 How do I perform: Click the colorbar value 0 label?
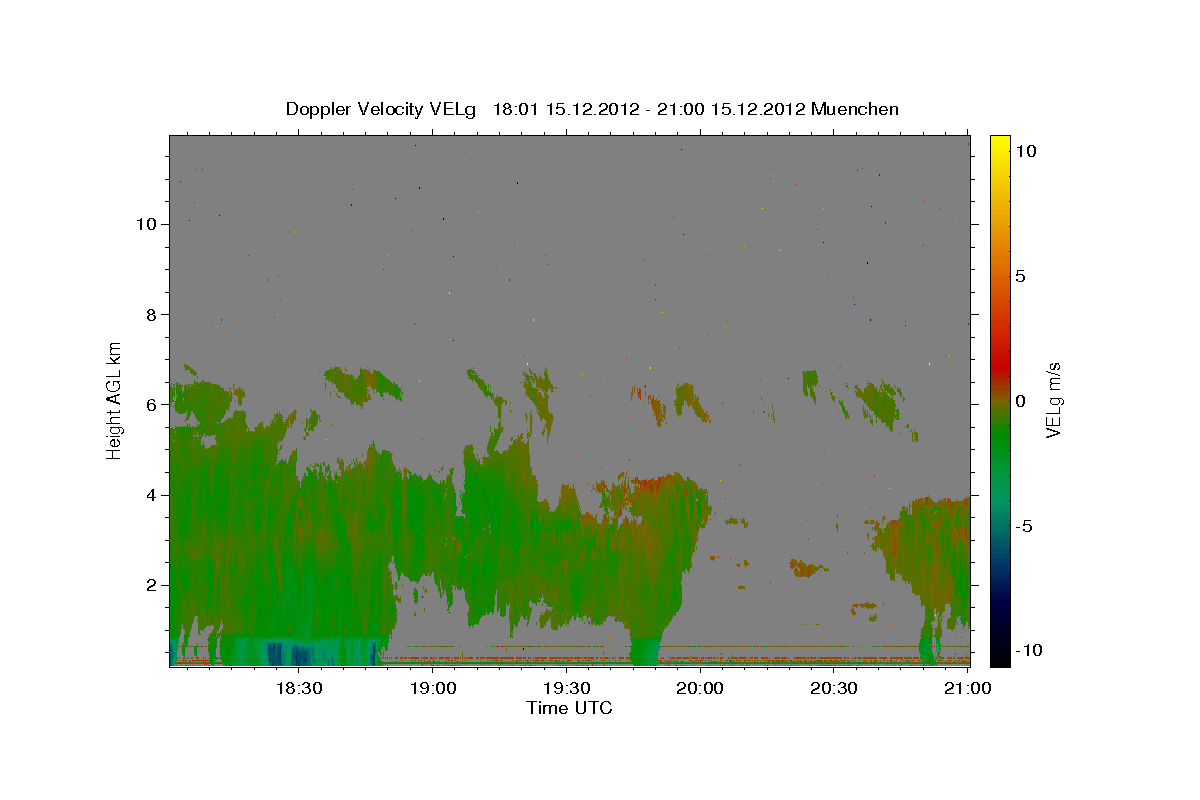pos(1020,401)
